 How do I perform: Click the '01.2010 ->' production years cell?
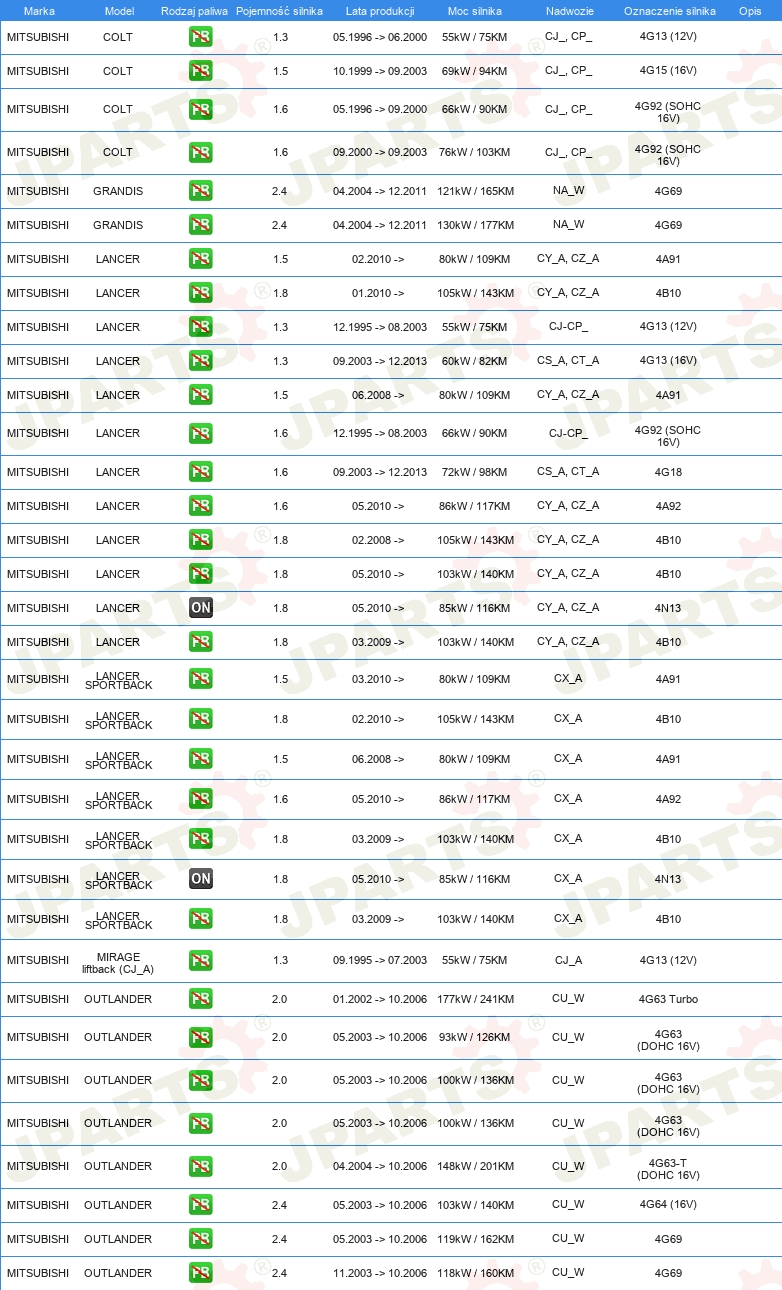click(379, 293)
